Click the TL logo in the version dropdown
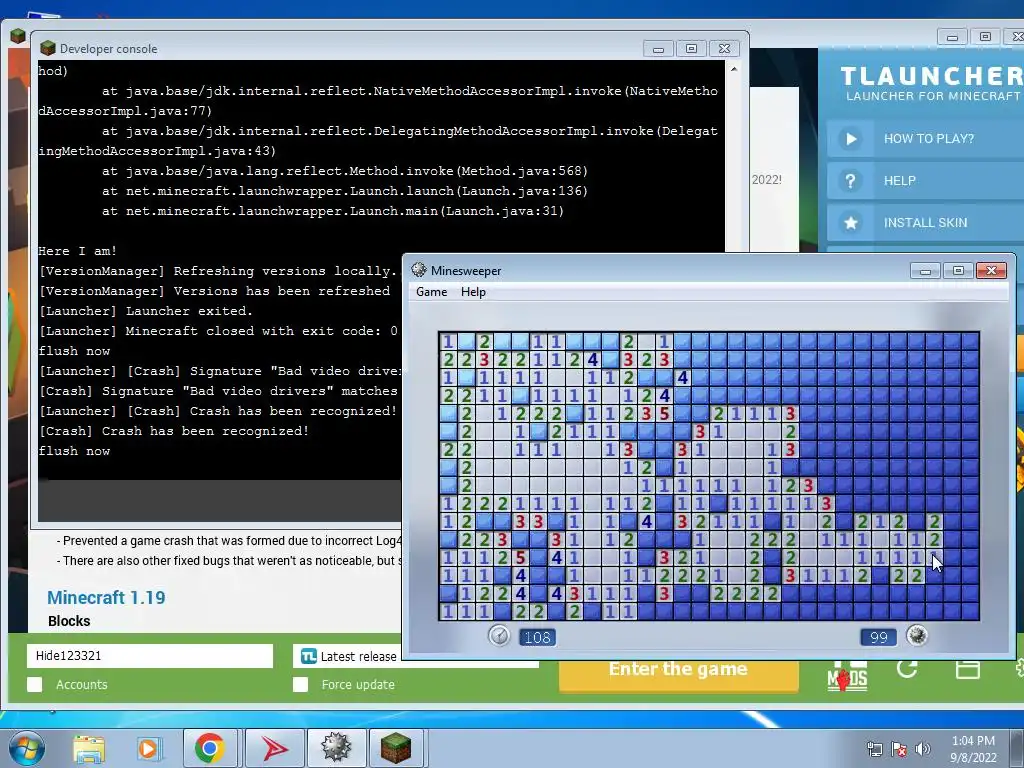 point(308,656)
